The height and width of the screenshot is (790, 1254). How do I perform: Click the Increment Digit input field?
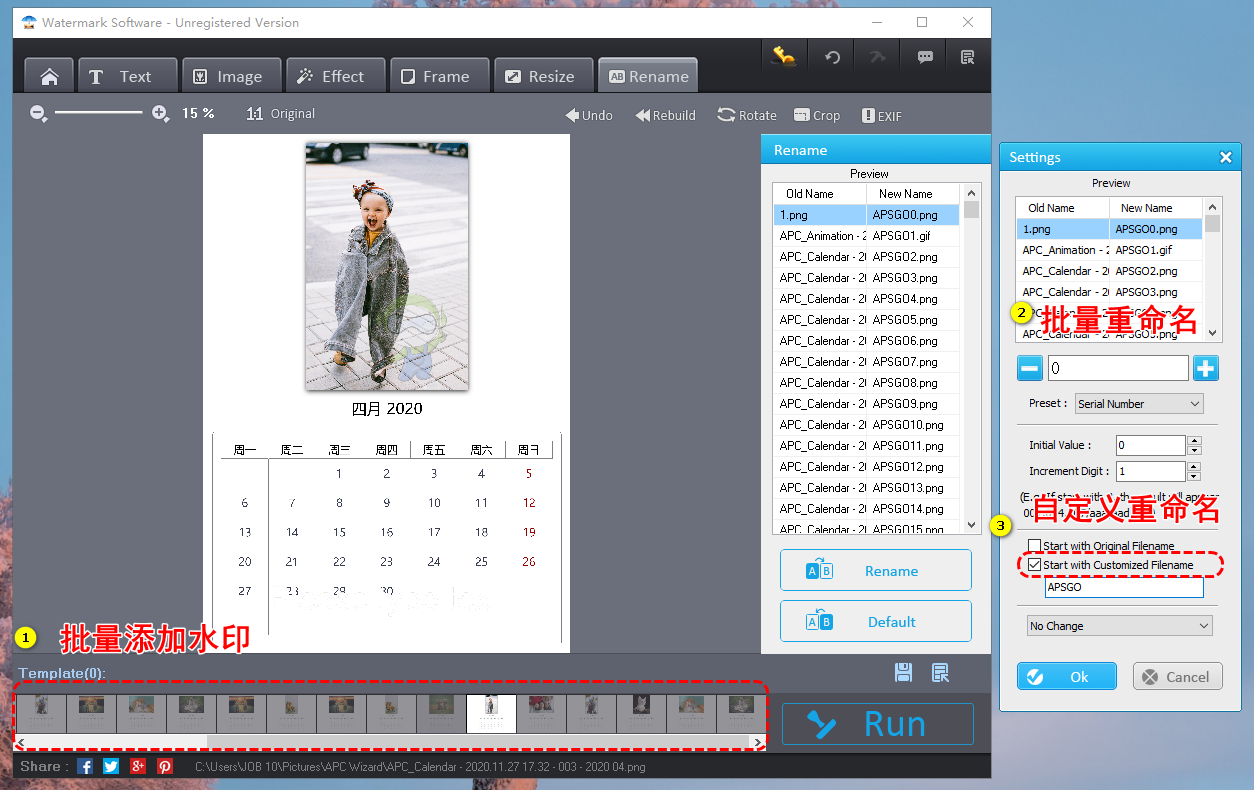pos(1151,471)
